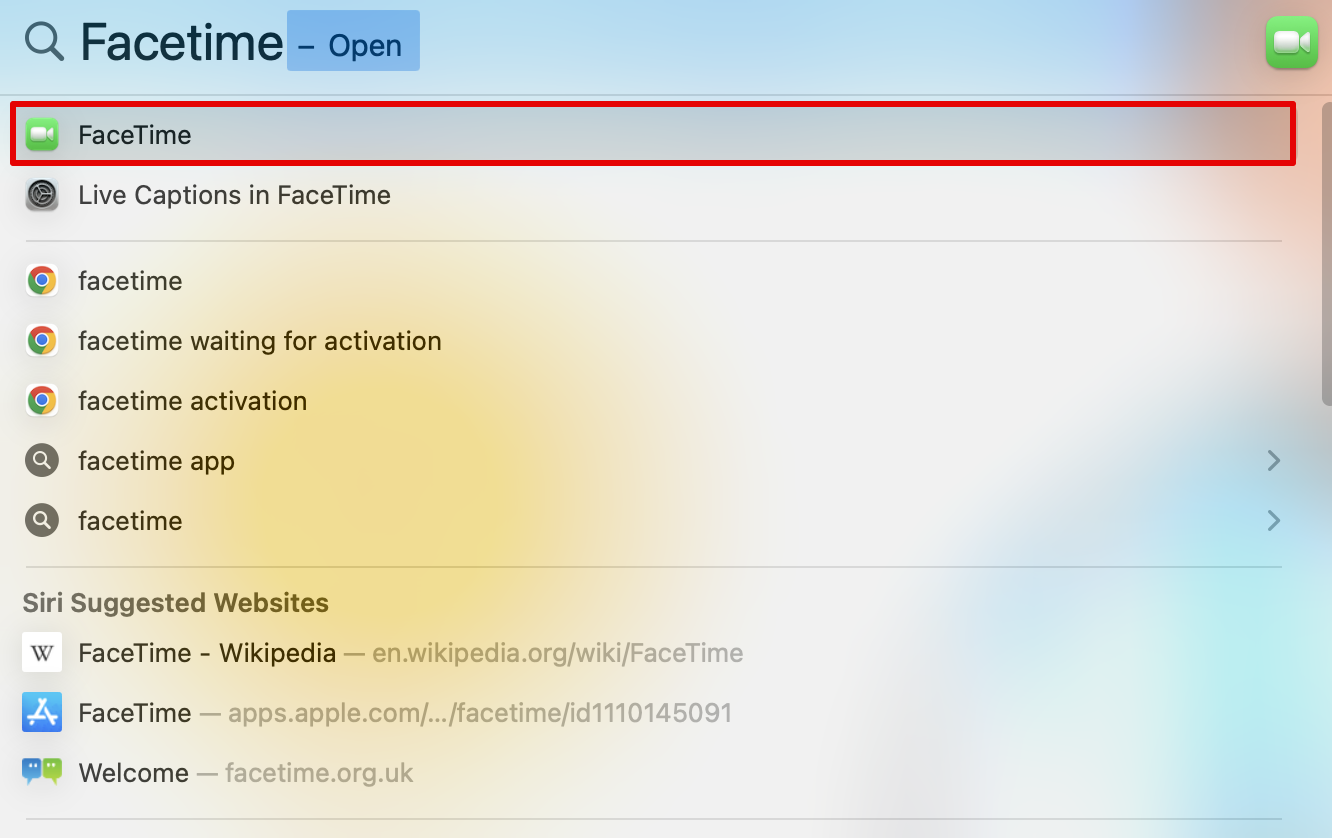Viewport: 1332px width, 838px height.
Task: Click the Chrome icon beside 'facetime waiting for activation'
Action: pyautogui.click(x=42, y=341)
